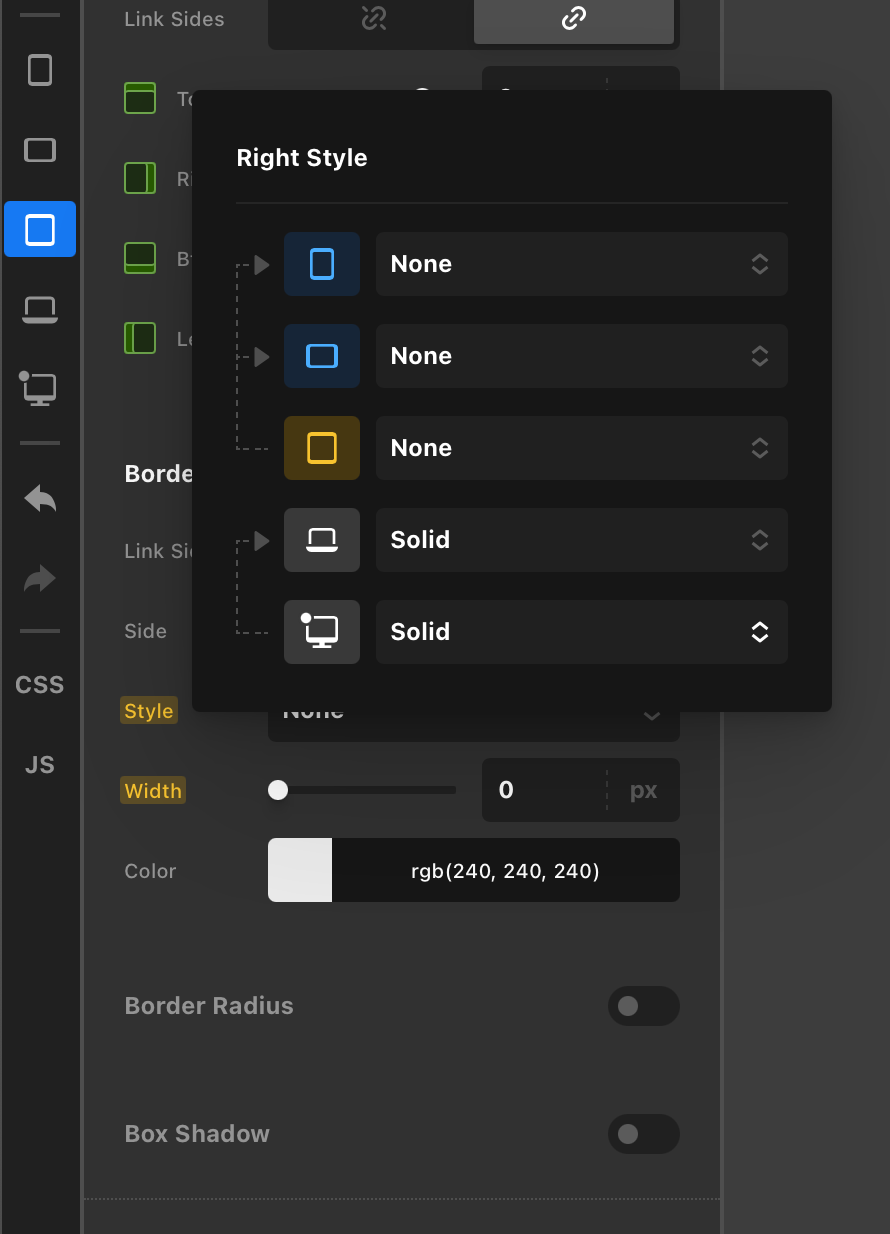
Task: Select the desktop breakpoint in sidebar
Action: click(x=40, y=388)
